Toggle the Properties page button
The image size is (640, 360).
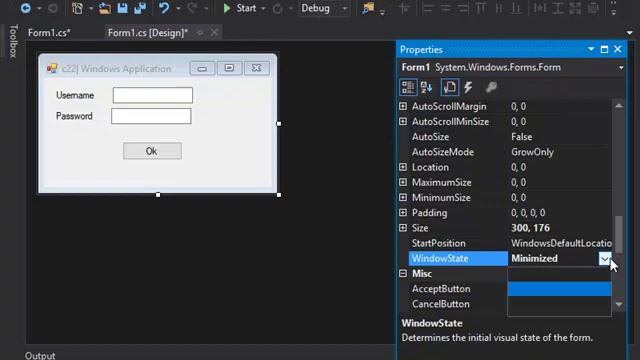pos(450,87)
